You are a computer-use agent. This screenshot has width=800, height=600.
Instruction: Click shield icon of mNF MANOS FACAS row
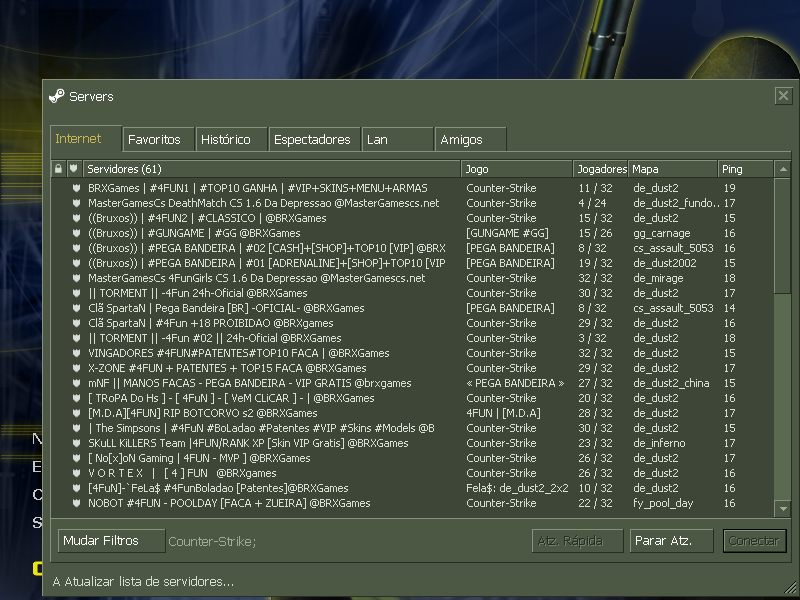(x=77, y=383)
